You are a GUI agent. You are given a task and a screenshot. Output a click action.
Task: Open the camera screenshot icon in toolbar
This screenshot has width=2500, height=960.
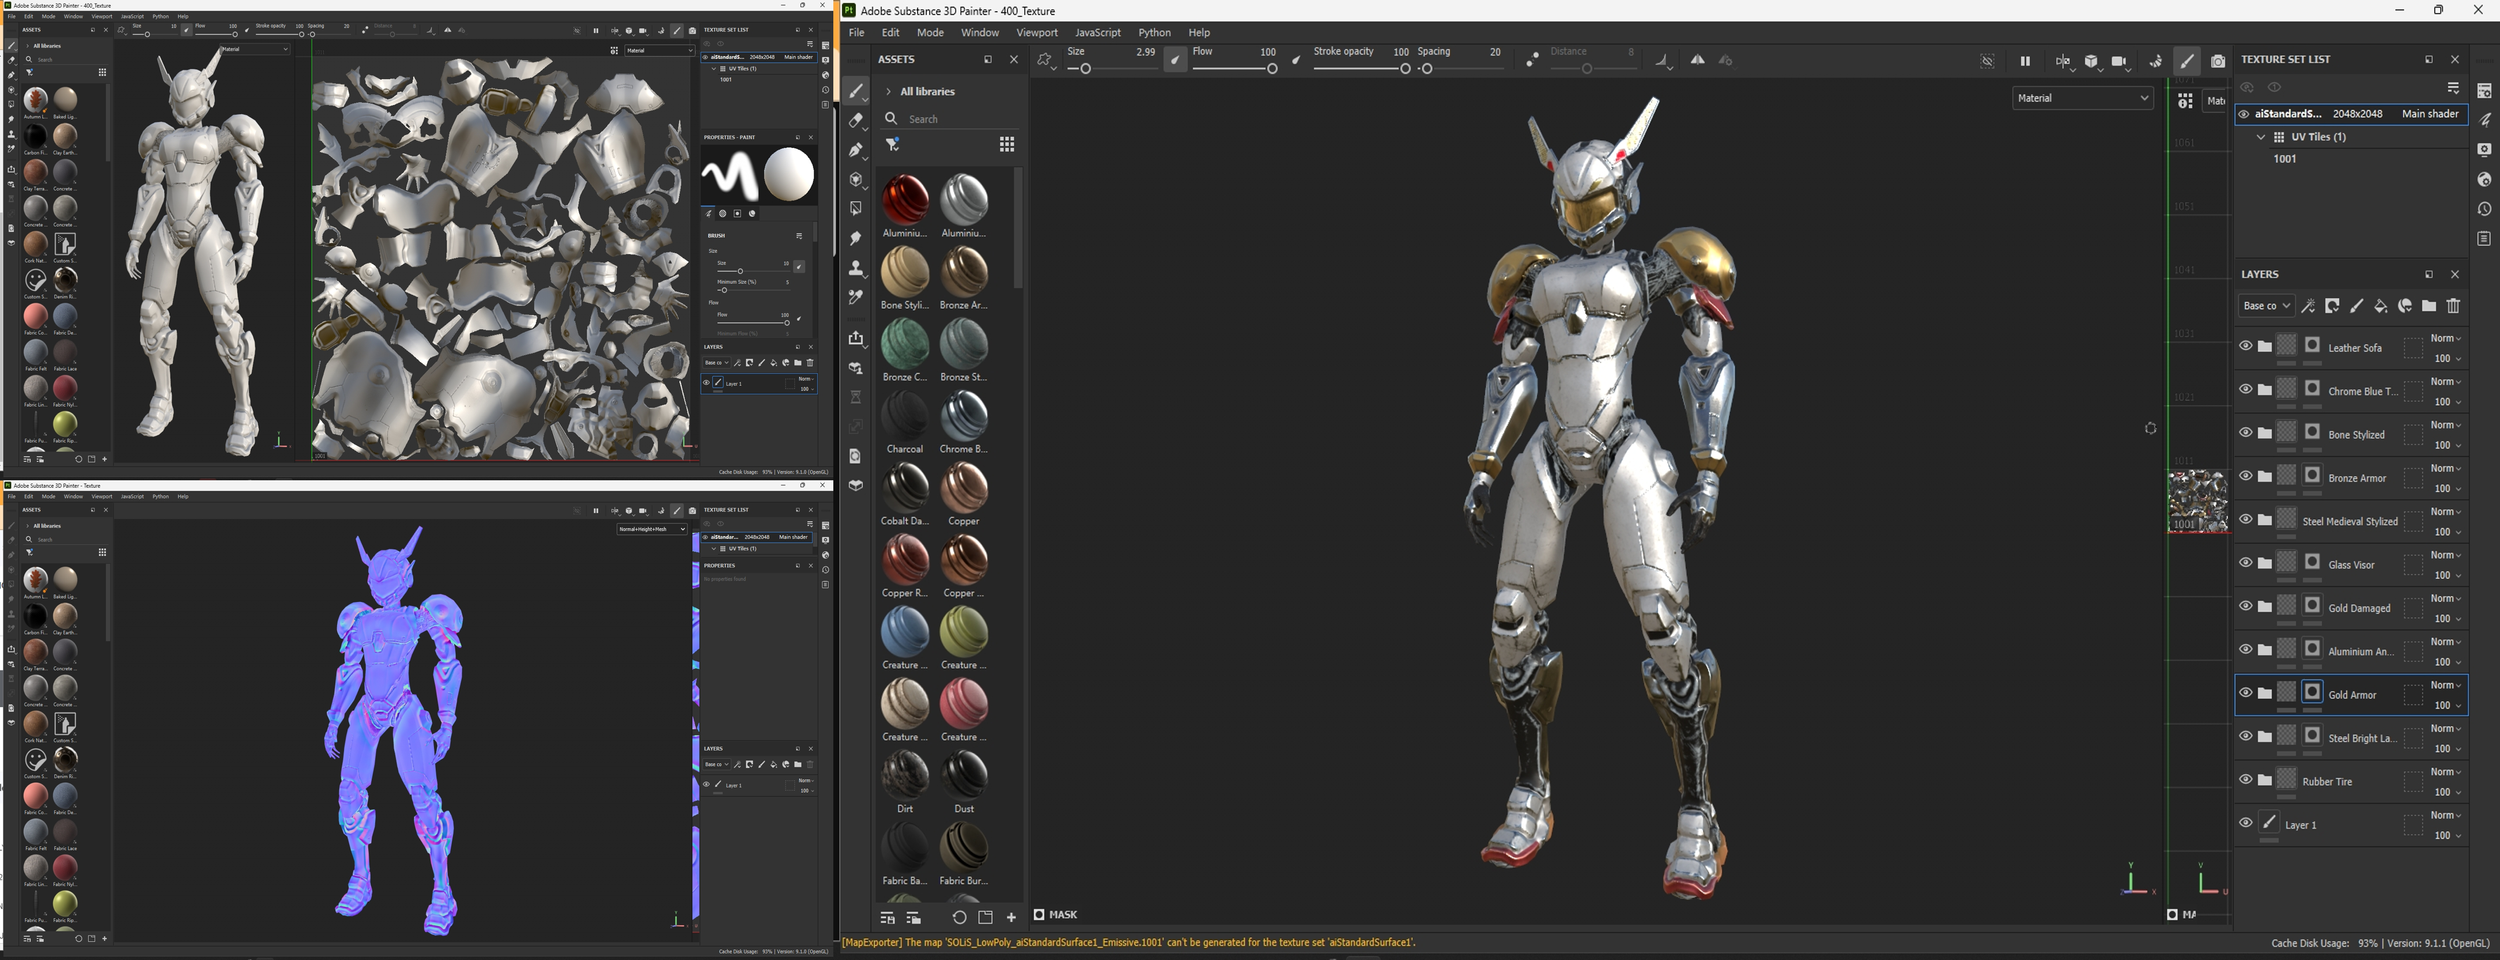(x=2217, y=61)
